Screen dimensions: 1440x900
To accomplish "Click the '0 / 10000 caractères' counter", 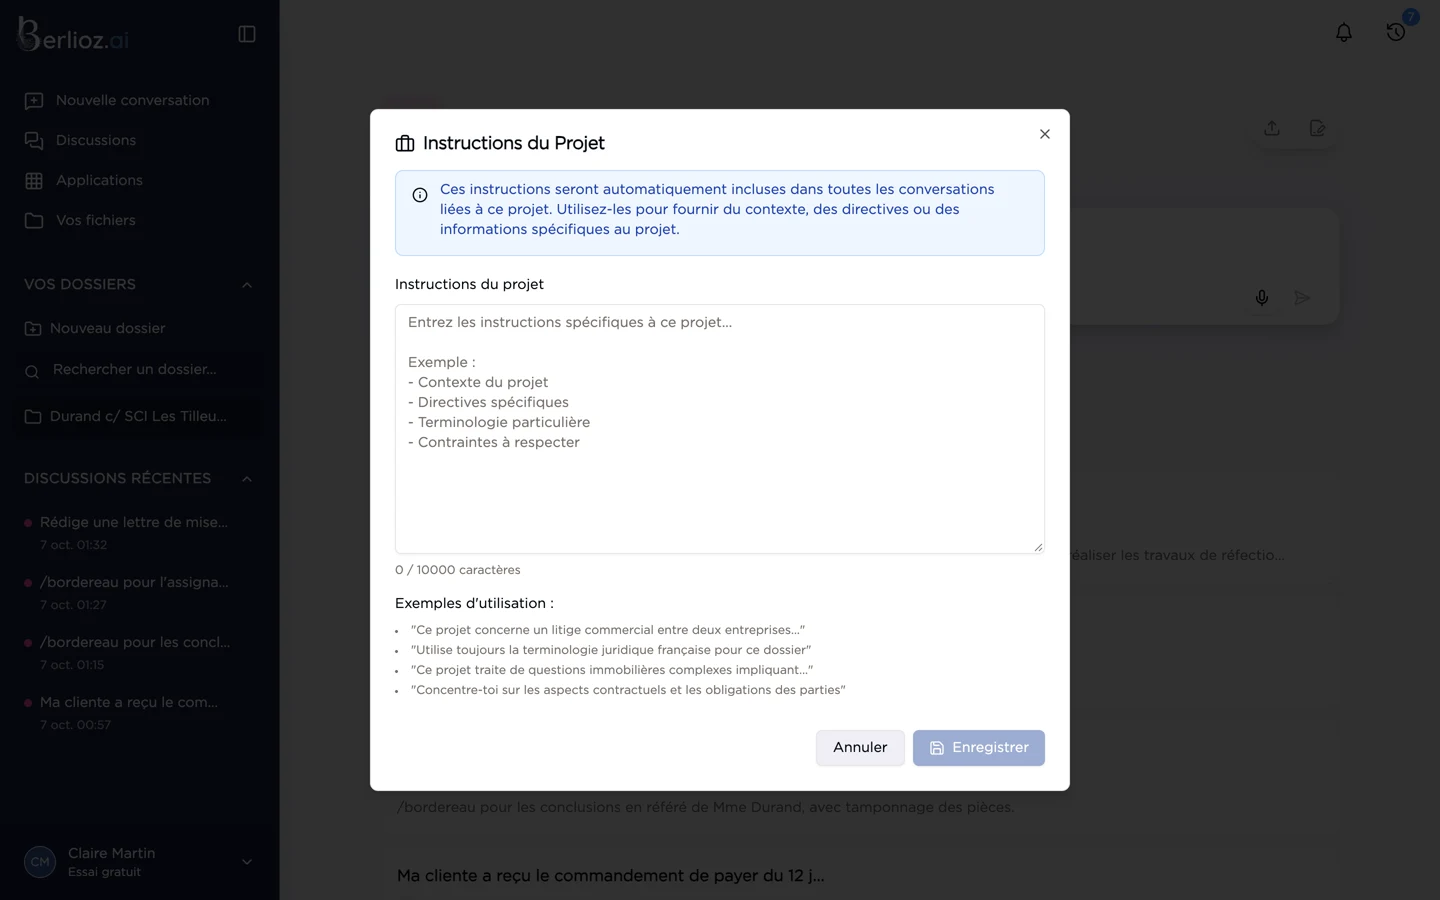I will tap(458, 570).
